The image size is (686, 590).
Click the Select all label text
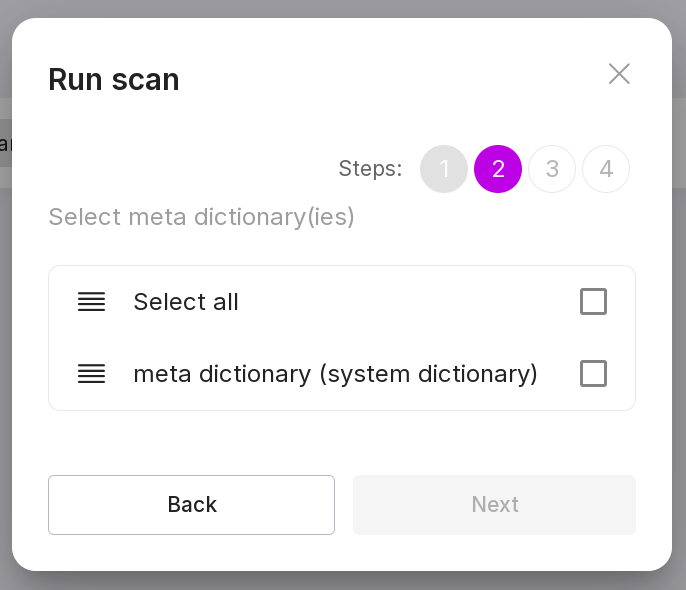186,302
